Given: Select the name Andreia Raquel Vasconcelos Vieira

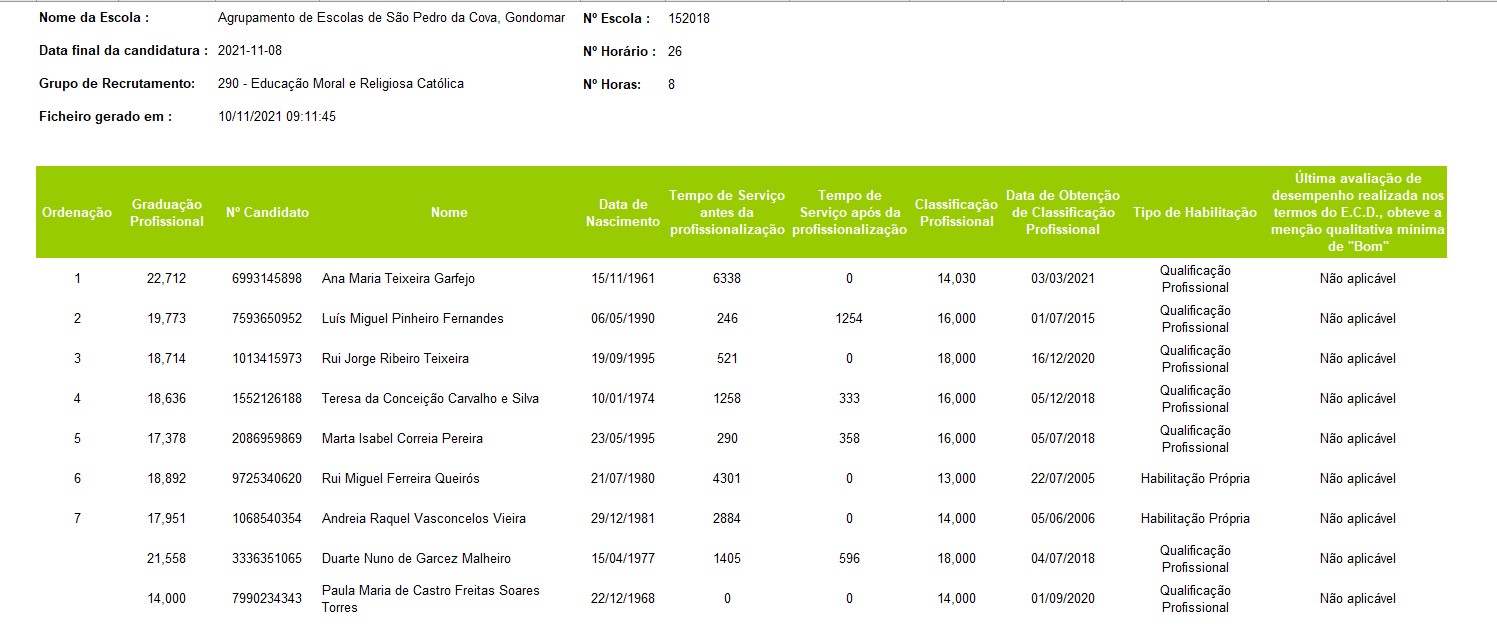Looking at the screenshot, I should pos(423,518).
